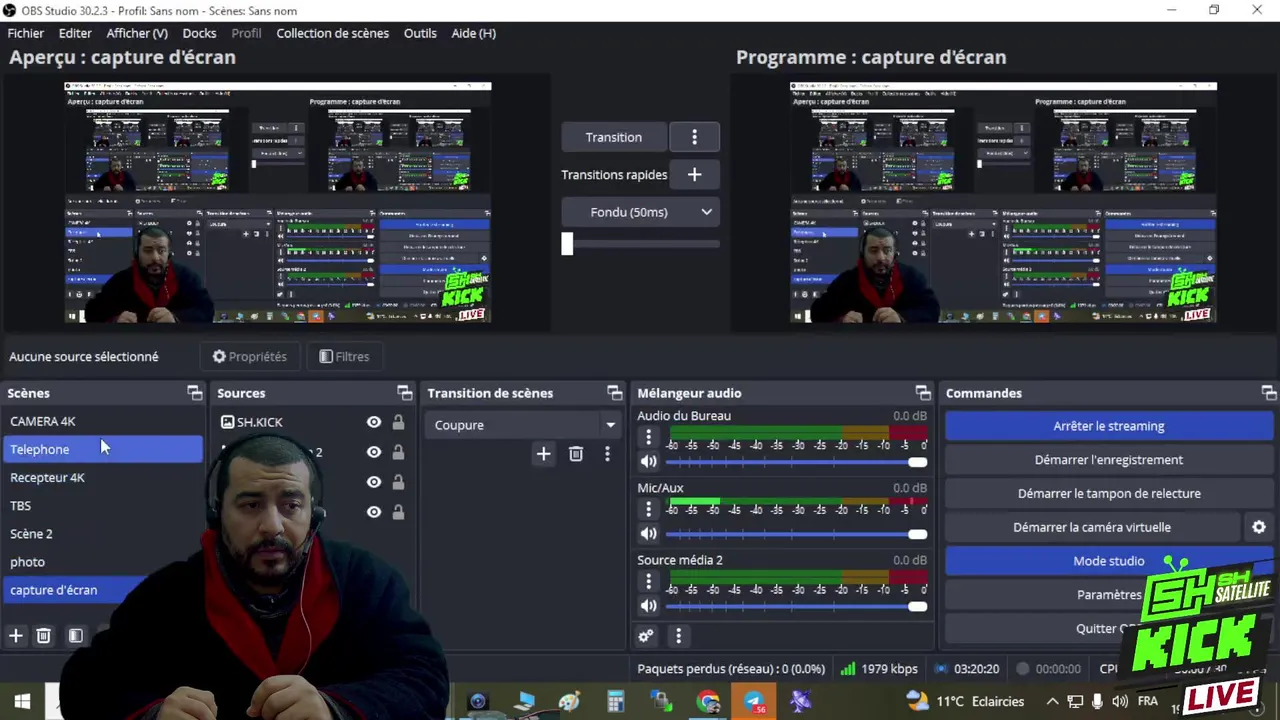Pop out the Scènes dock
The width and height of the screenshot is (1280, 720).
tap(195, 393)
